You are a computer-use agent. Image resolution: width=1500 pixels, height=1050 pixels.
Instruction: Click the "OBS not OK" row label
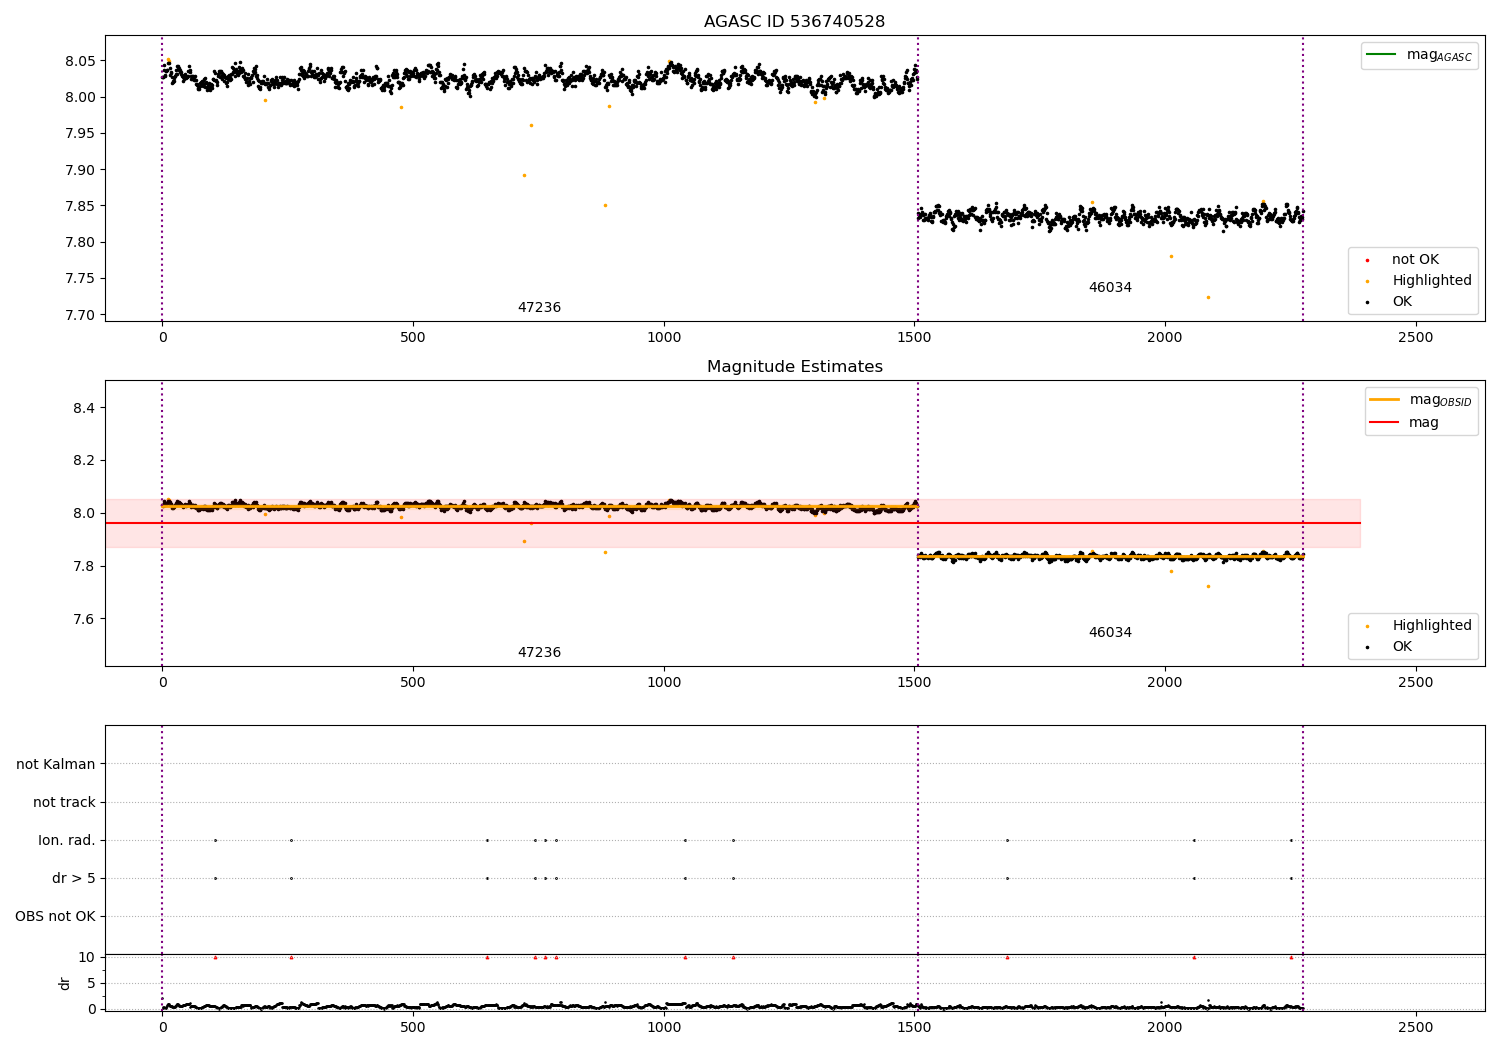[55, 917]
